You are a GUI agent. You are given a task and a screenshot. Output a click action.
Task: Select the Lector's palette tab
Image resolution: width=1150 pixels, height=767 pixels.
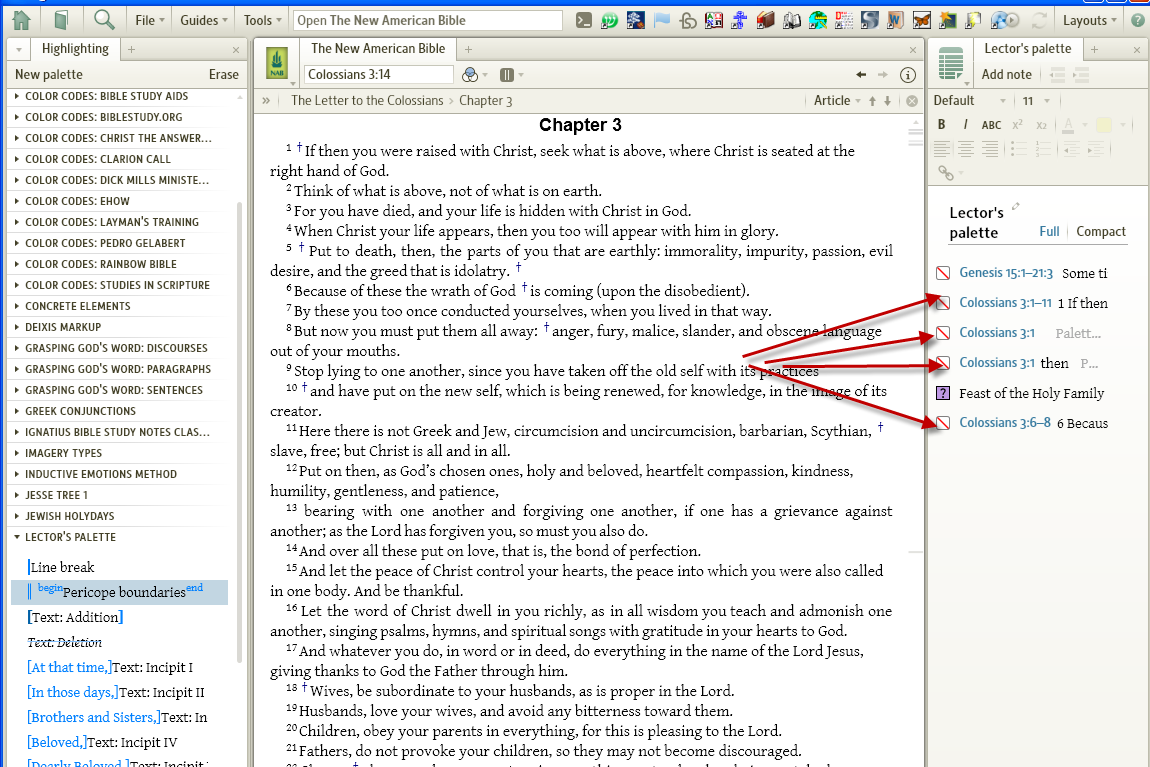point(1028,48)
